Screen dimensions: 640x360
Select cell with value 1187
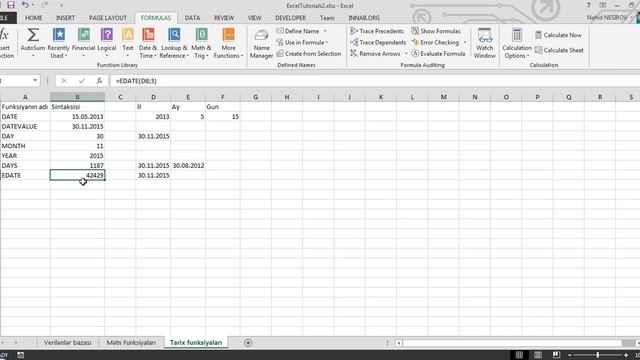tap(77, 166)
